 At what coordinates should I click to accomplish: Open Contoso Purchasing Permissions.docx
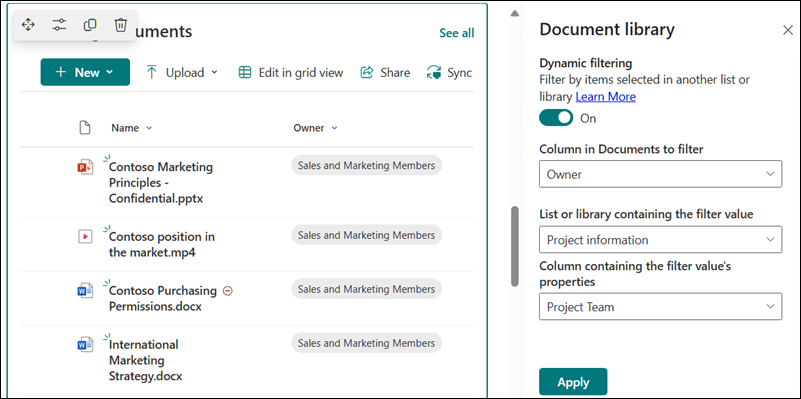click(x=163, y=298)
